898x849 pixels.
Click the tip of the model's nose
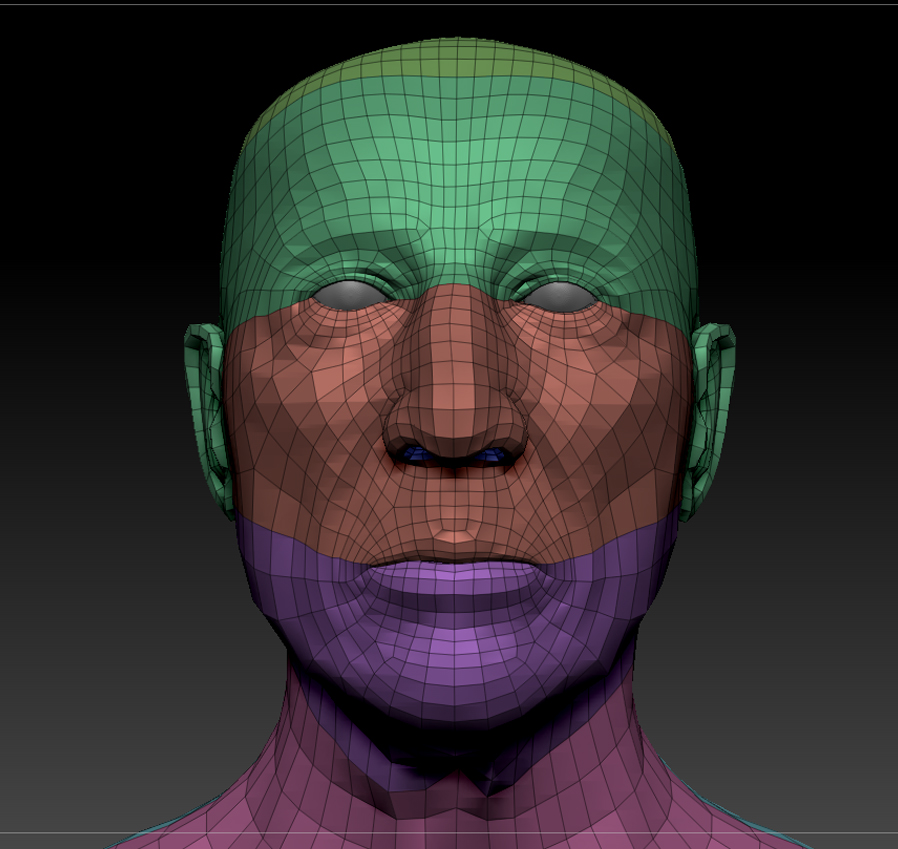pos(455,424)
